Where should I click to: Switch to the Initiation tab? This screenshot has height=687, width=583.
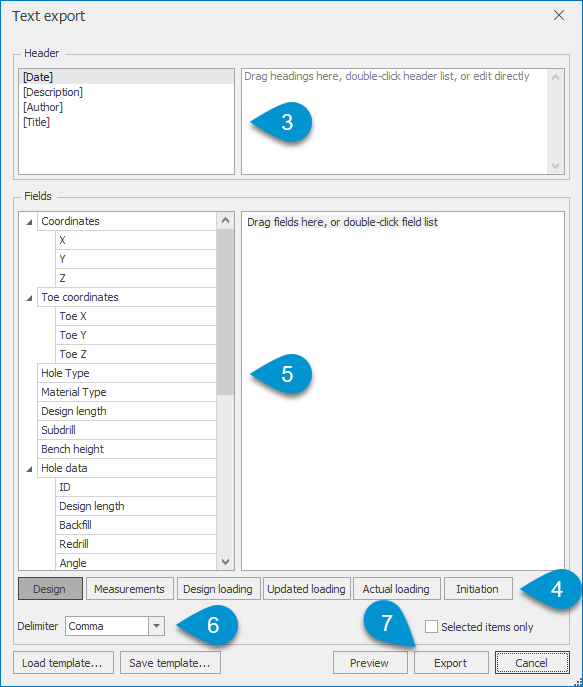point(478,588)
